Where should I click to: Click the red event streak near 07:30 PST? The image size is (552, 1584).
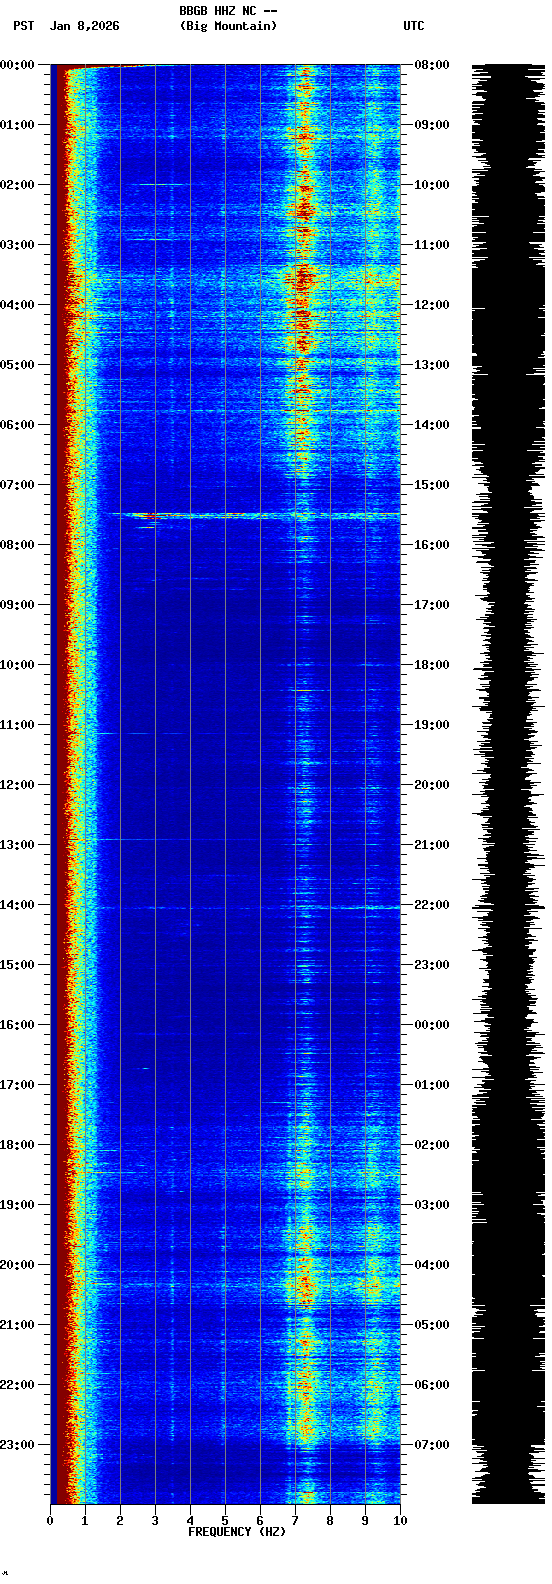click(x=151, y=517)
